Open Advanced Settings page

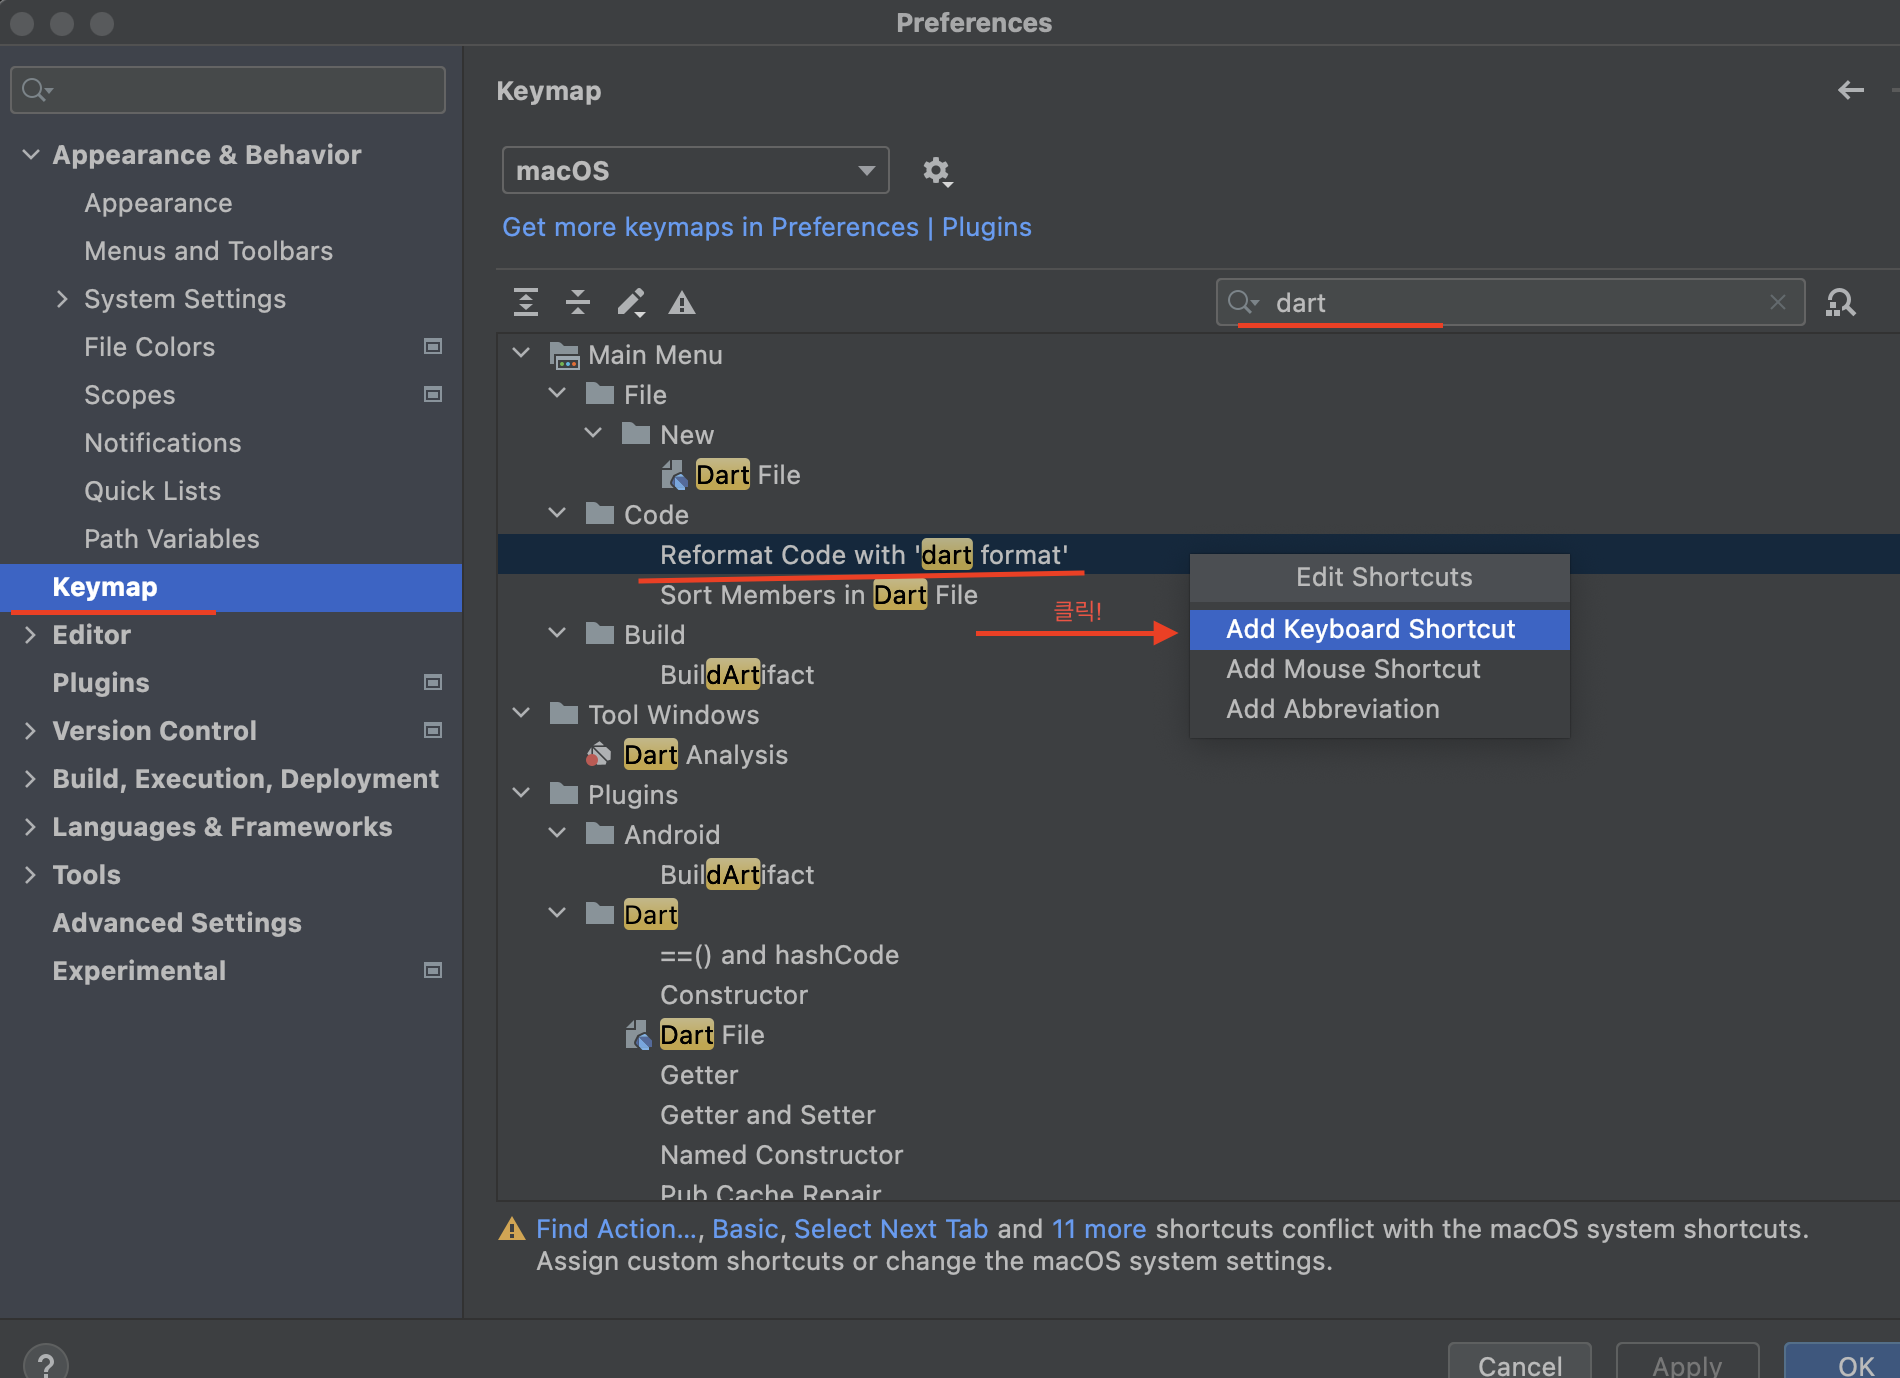(177, 923)
